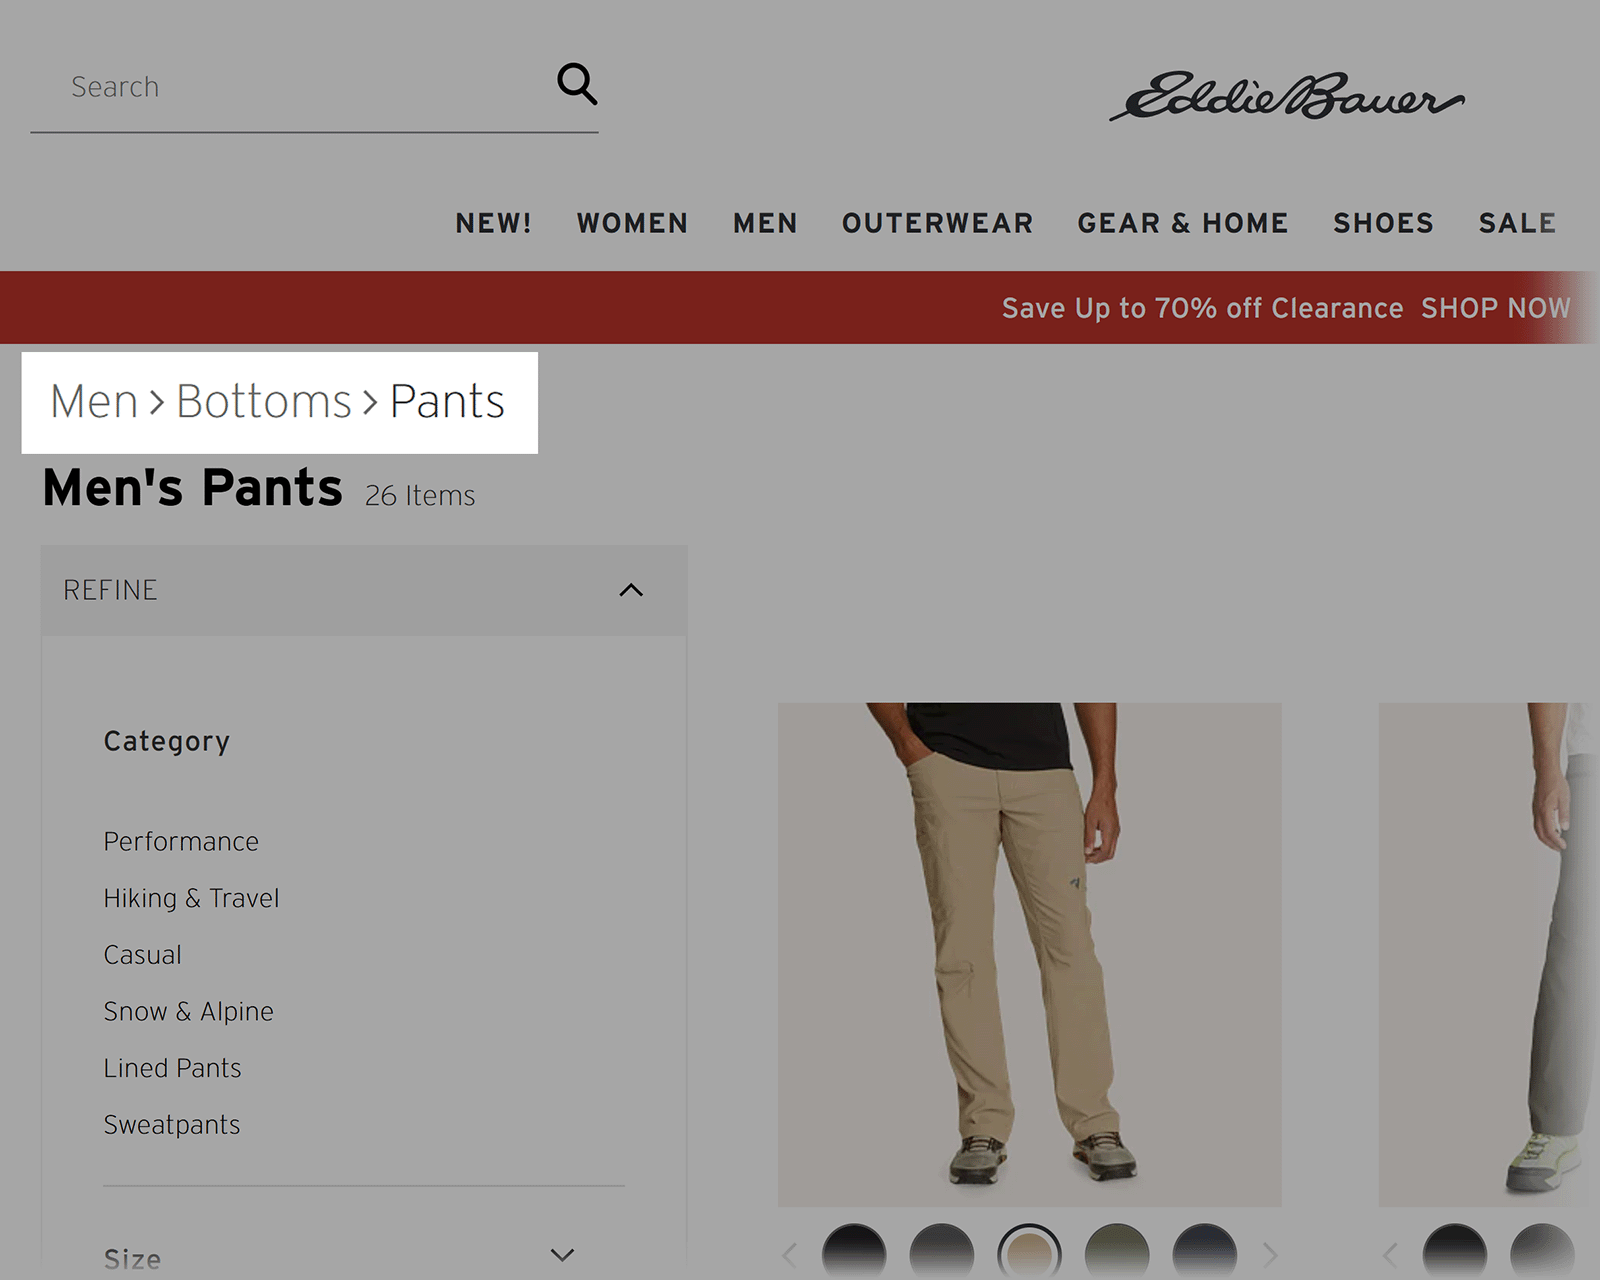Click the right arrow on khaki pants color carousel
This screenshot has width=1600, height=1280.
click(x=1271, y=1254)
